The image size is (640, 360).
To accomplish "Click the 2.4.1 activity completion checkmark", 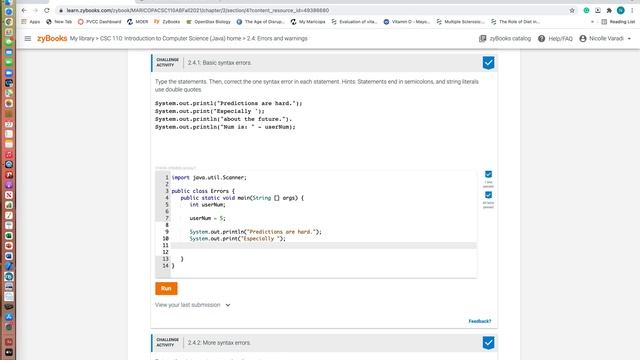I will (x=488, y=63).
